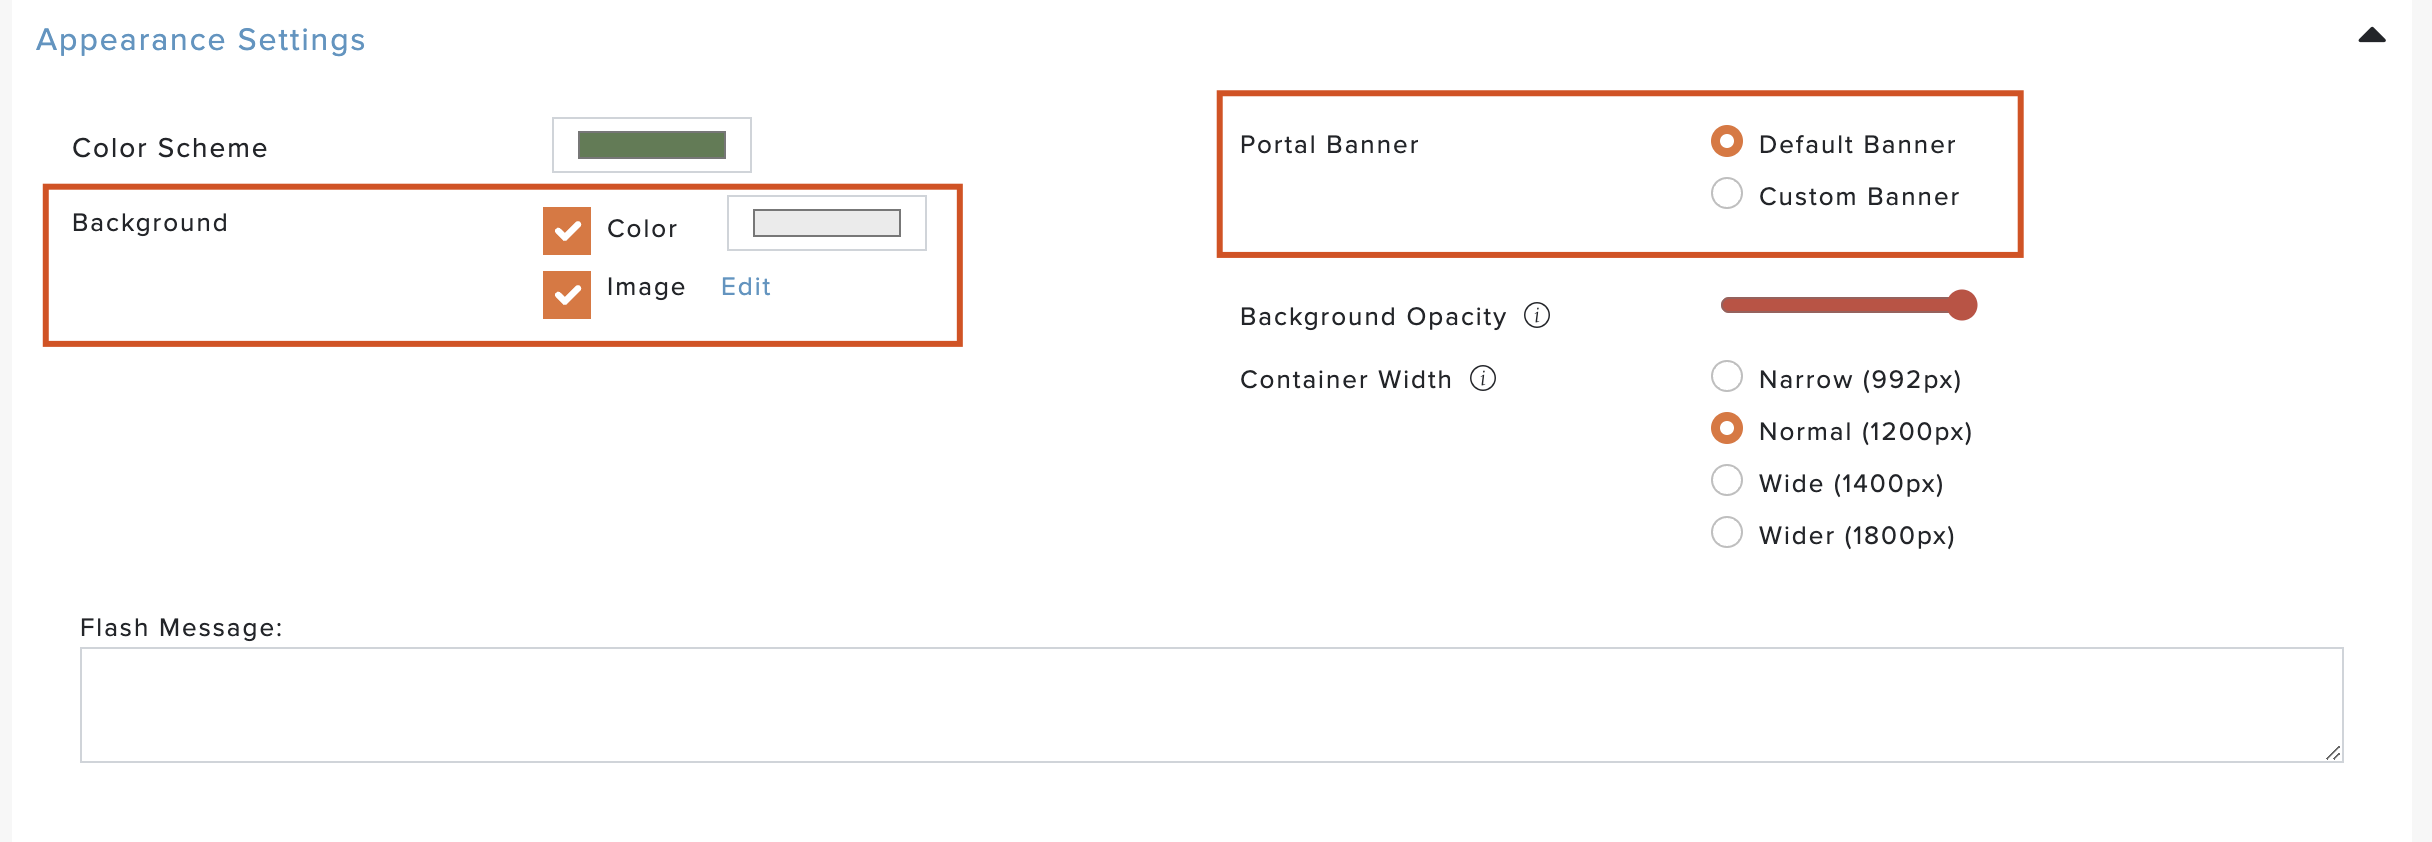Viewport: 2432px width, 842px height.
Task: Open the Background color swatch picker
Action: click(827, 223)
